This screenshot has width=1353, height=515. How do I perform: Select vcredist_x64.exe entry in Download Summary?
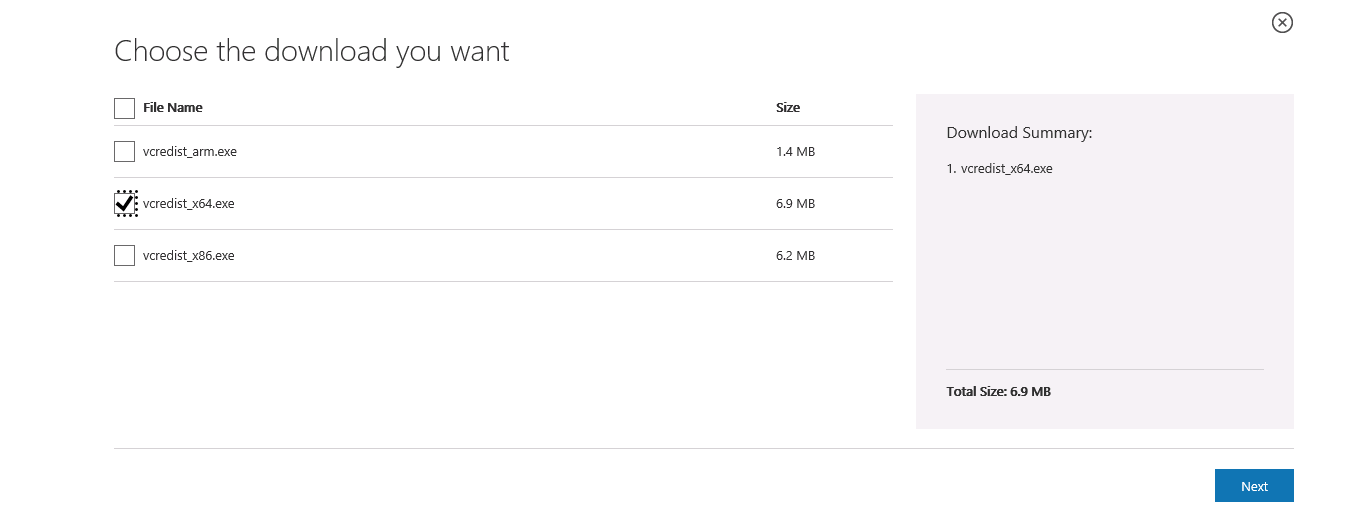pos(999,169)
